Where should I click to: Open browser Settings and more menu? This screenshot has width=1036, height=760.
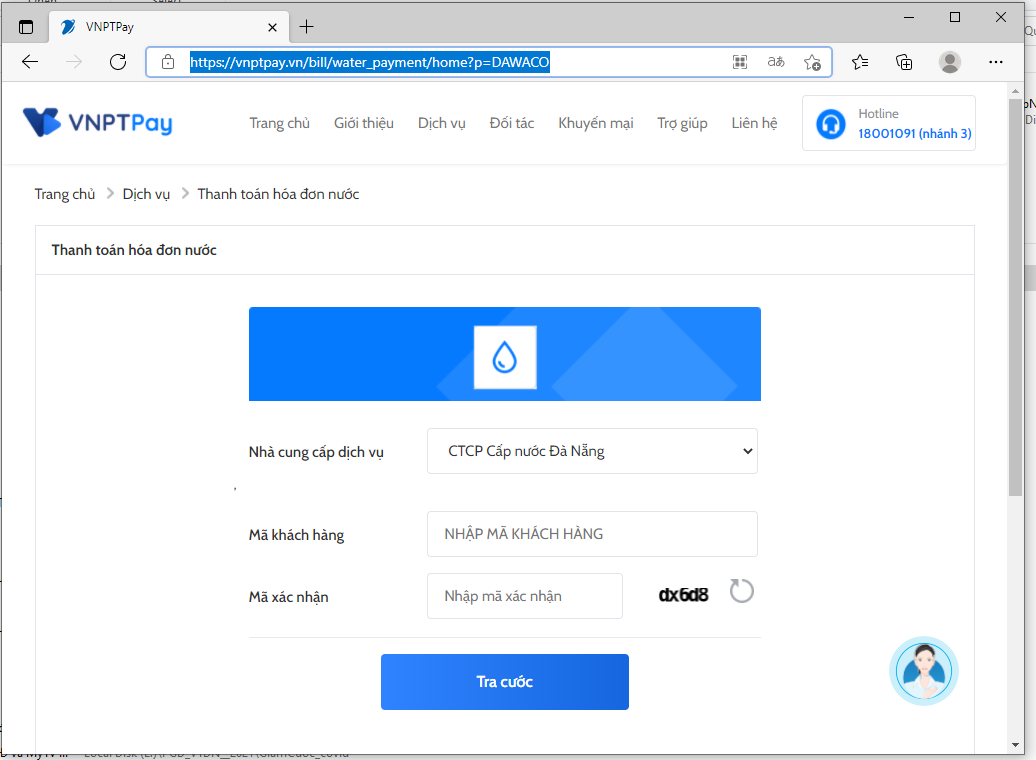[x=995, y=62]
